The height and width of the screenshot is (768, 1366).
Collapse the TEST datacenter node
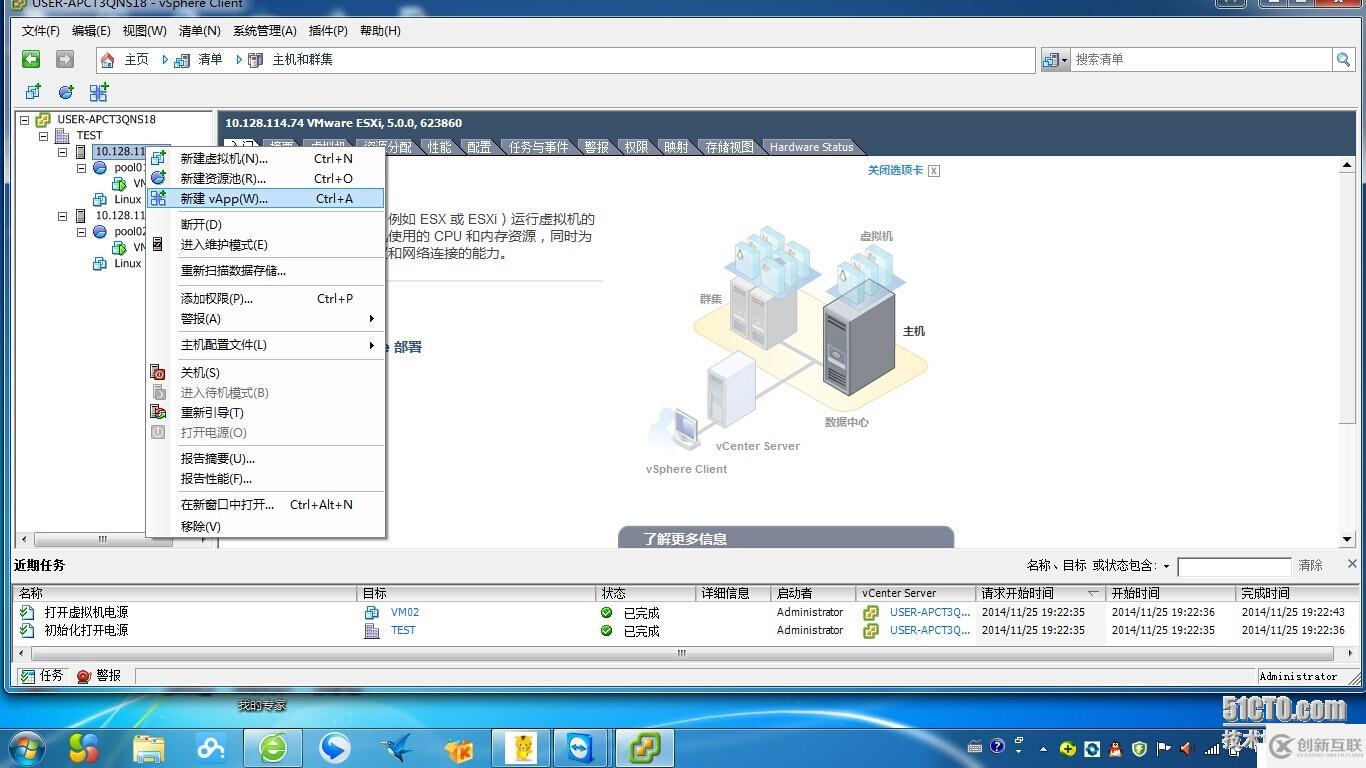click(43, 136)
